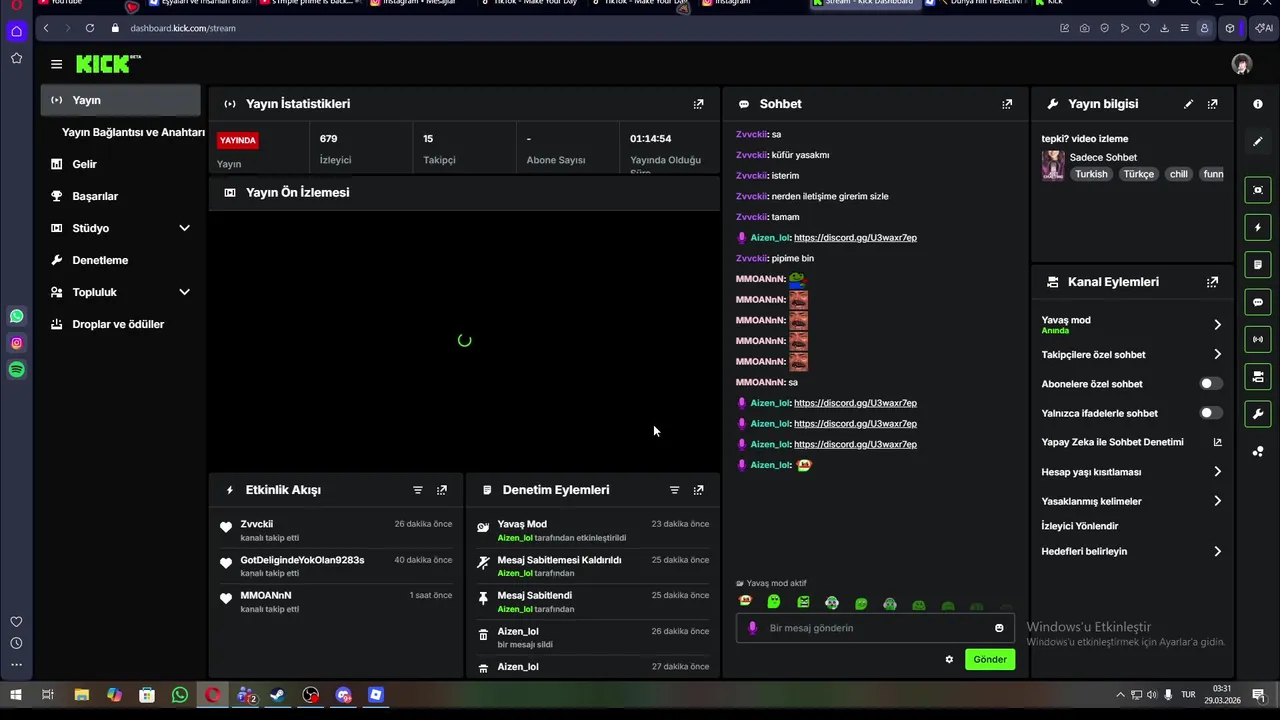
Task: Open emoji picker in chat input
Action: 999,628
